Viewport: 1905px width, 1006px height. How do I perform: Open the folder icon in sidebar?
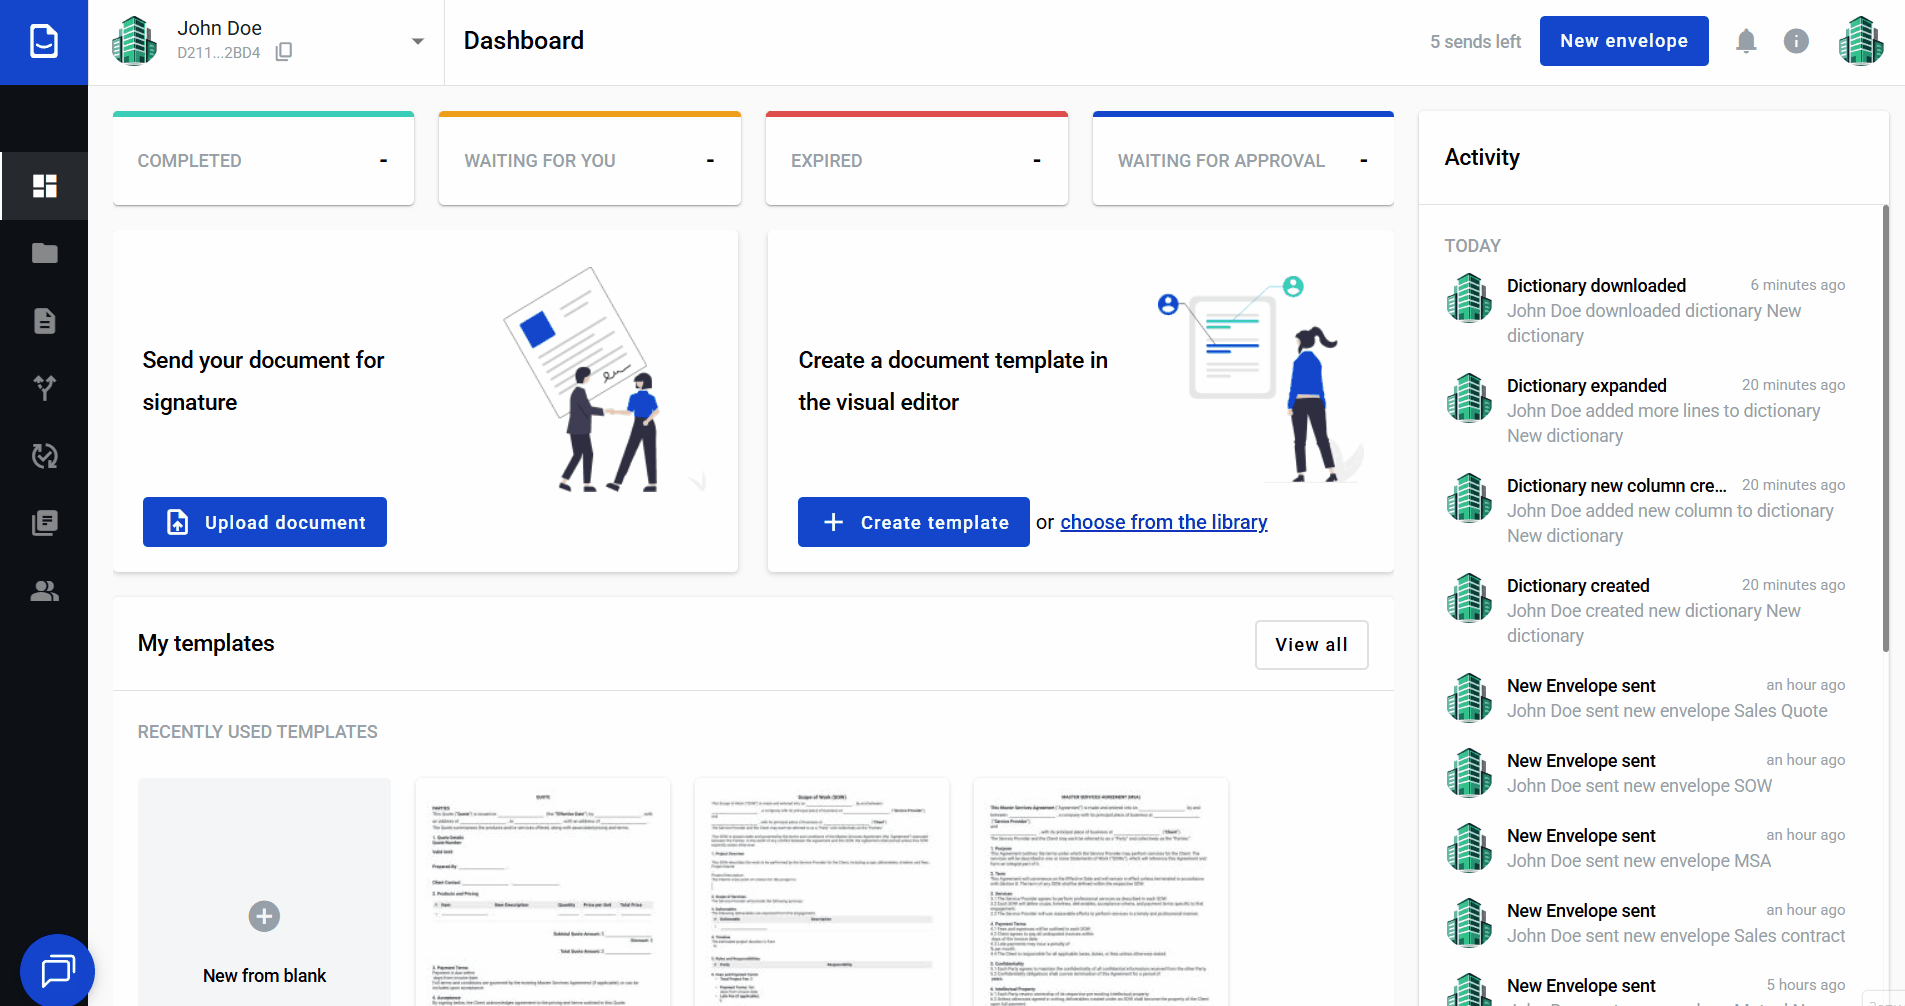pos(44,253)
